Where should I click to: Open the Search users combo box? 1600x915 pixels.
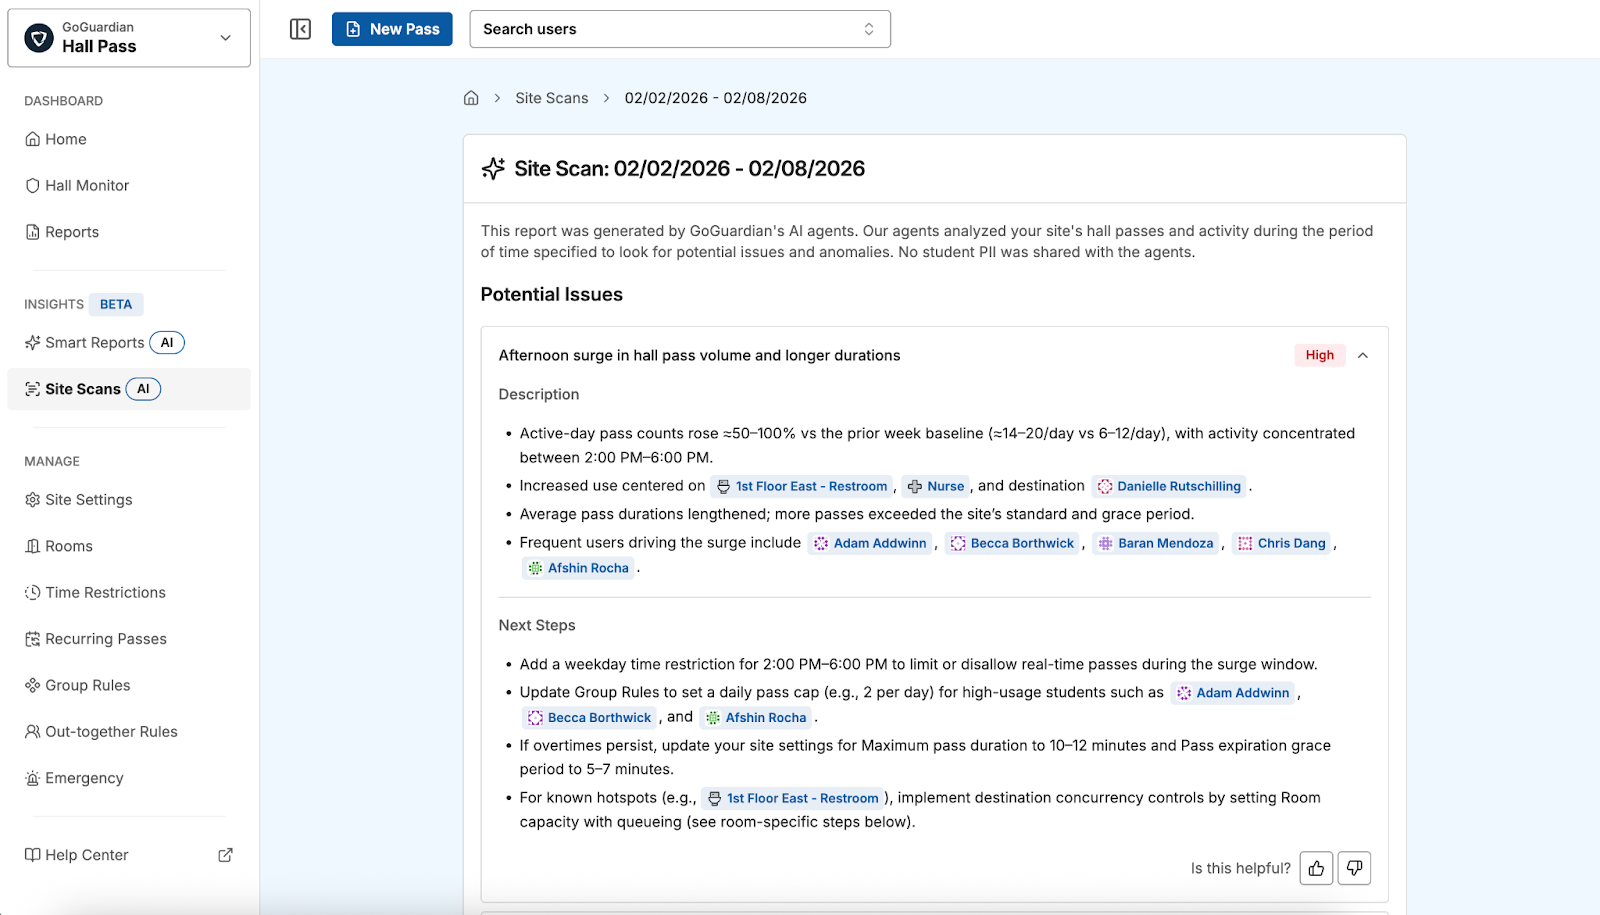[x=680, y=29]
